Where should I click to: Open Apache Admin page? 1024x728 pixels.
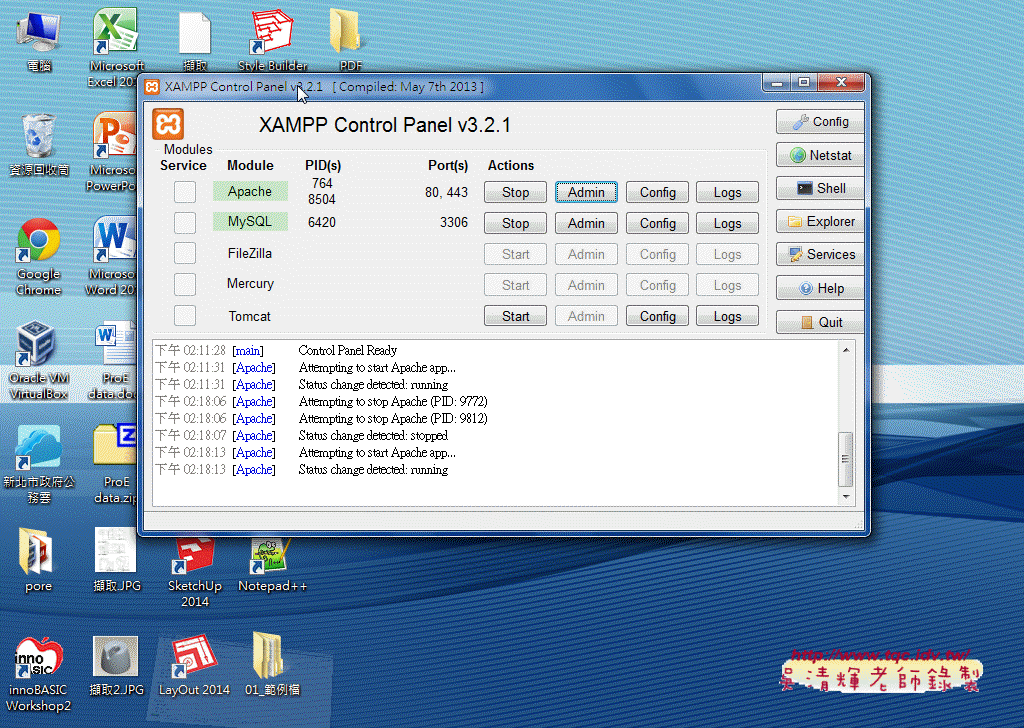(x=586, y=193)
